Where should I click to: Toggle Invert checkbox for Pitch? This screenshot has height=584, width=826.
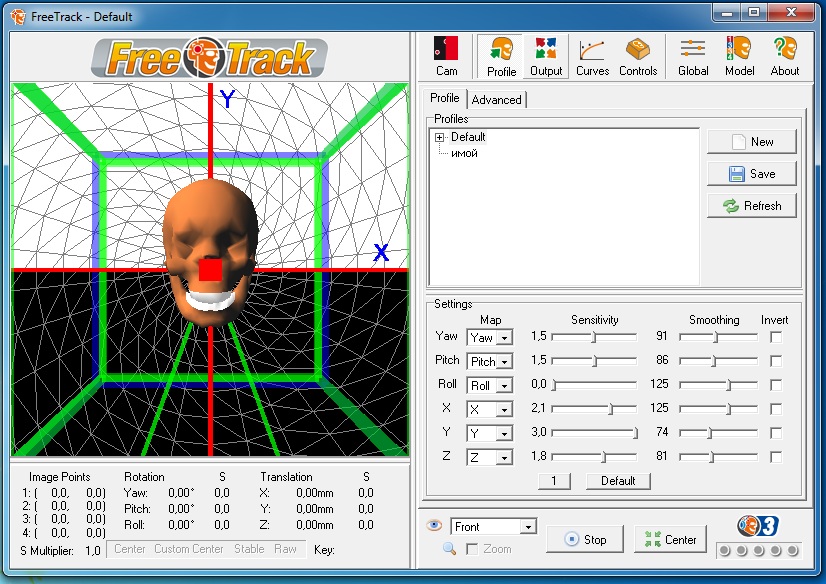point(775,361)
